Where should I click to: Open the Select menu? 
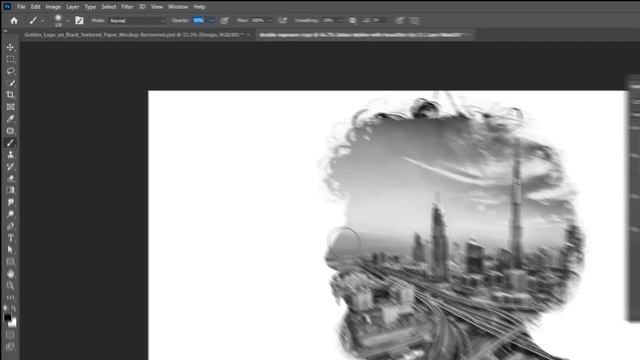click(109, 7)
